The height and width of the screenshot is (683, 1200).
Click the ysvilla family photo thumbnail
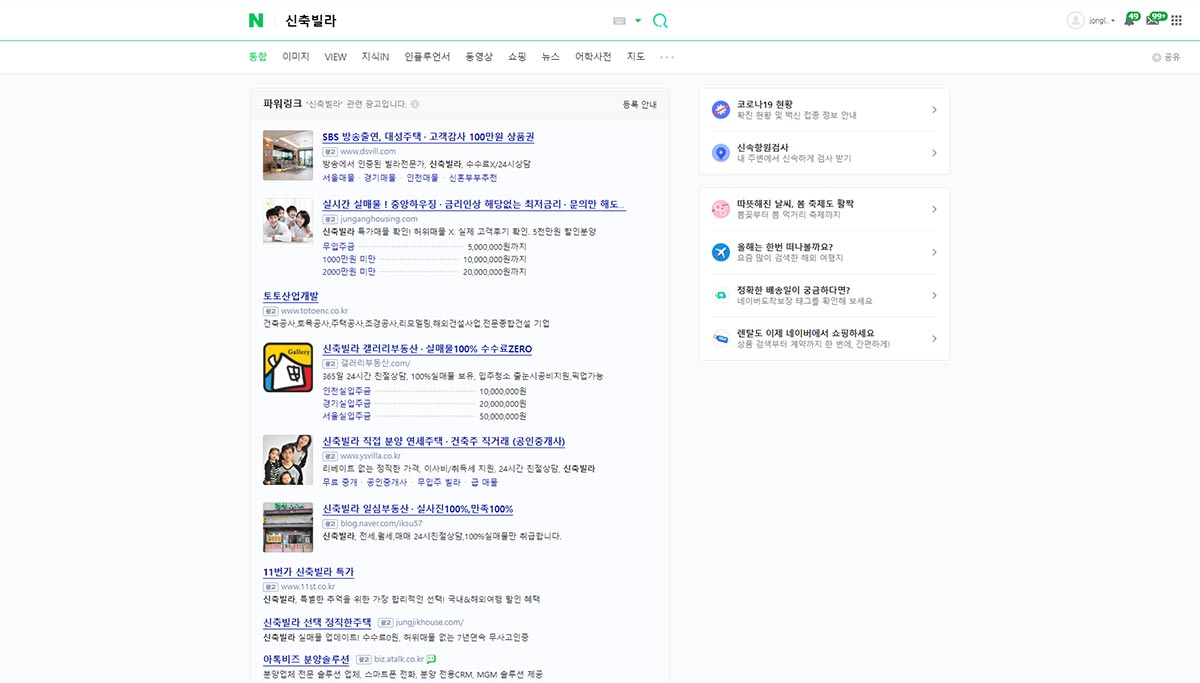click(x=288, y=460)
